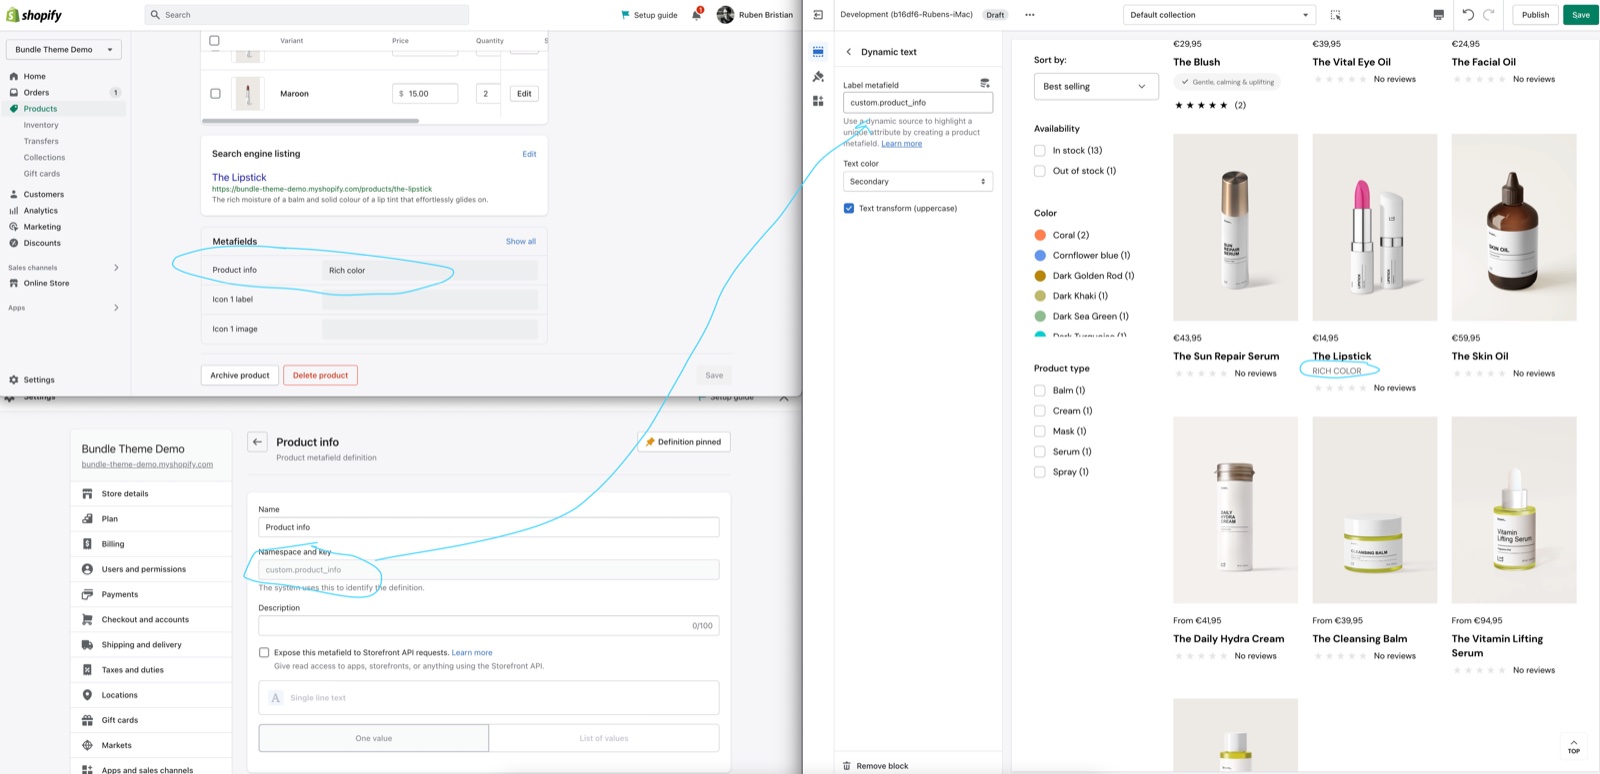Click the back arrow beside Product info

click(x=257, y=442)
